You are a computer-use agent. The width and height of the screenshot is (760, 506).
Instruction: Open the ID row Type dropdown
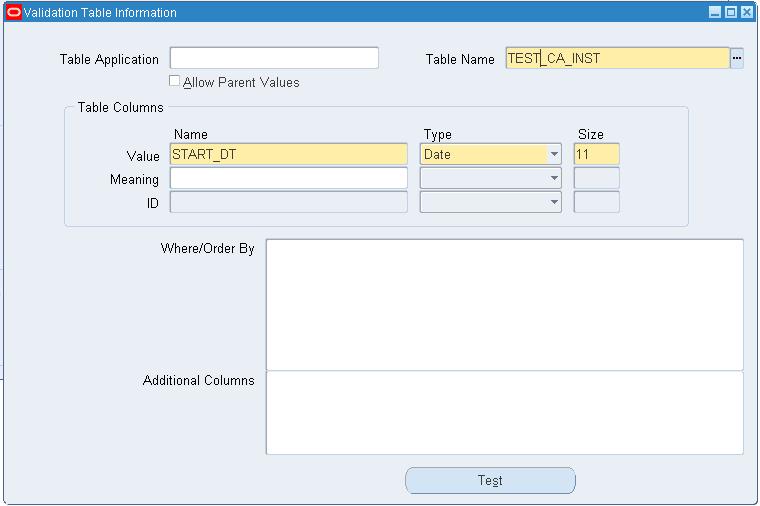[554, 202]
